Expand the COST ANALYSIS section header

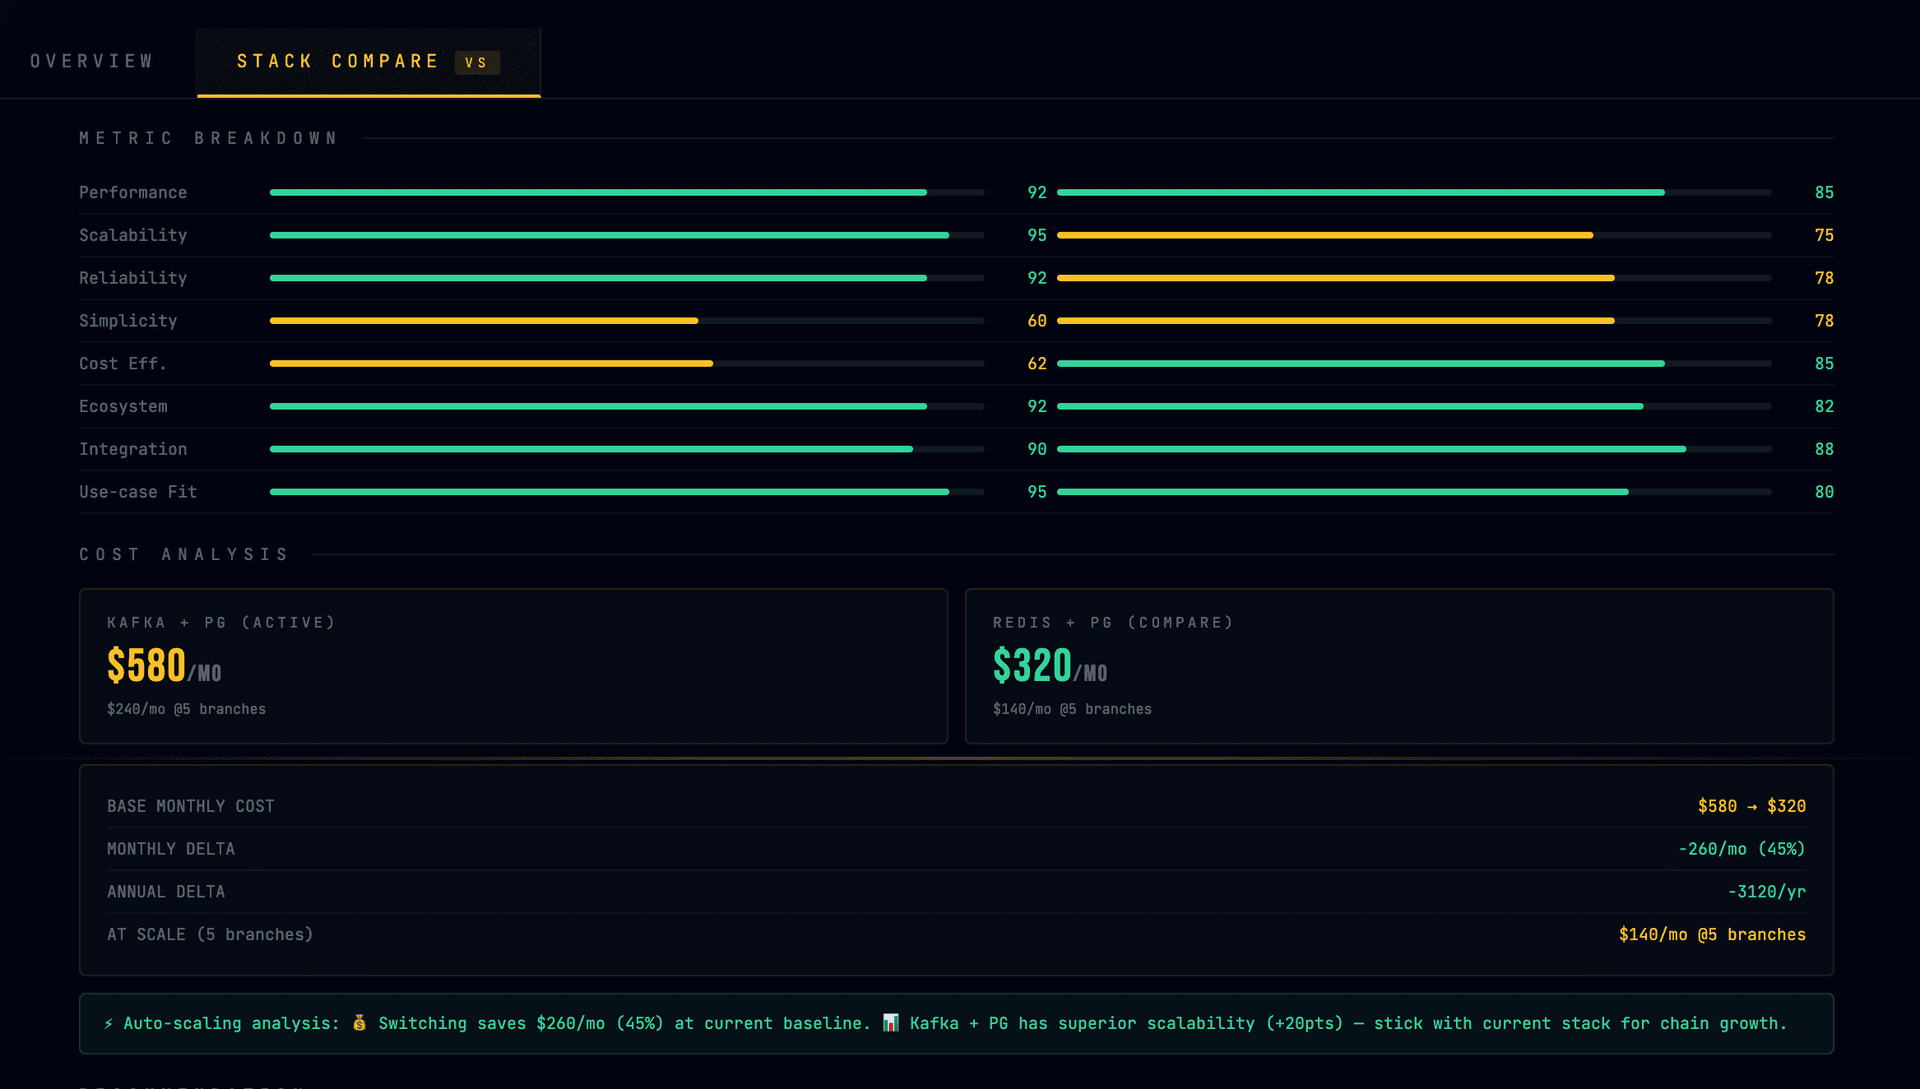pos(184,554)
